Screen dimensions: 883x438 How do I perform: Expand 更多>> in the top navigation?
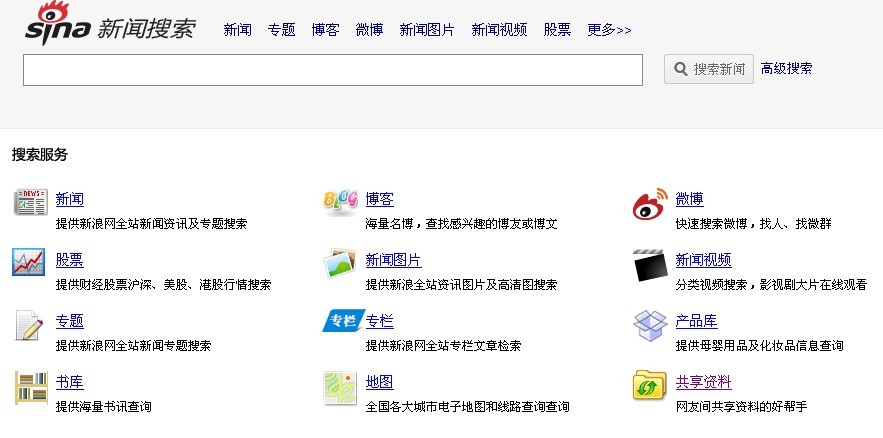(609, 30)
